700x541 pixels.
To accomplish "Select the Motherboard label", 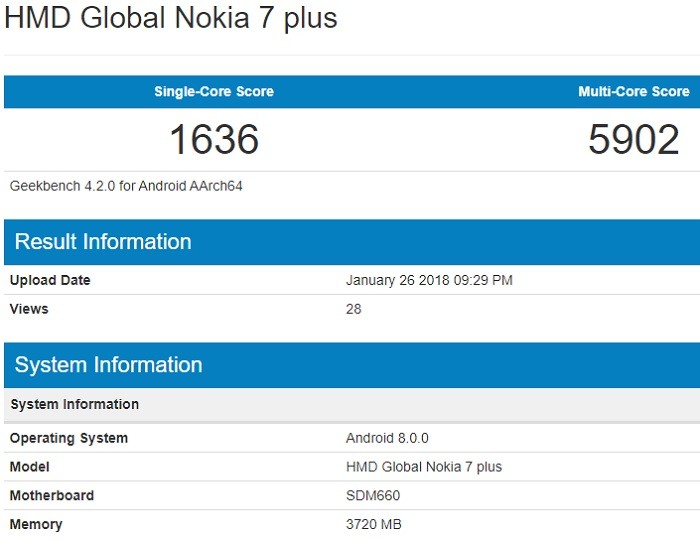I will point(52,495).
